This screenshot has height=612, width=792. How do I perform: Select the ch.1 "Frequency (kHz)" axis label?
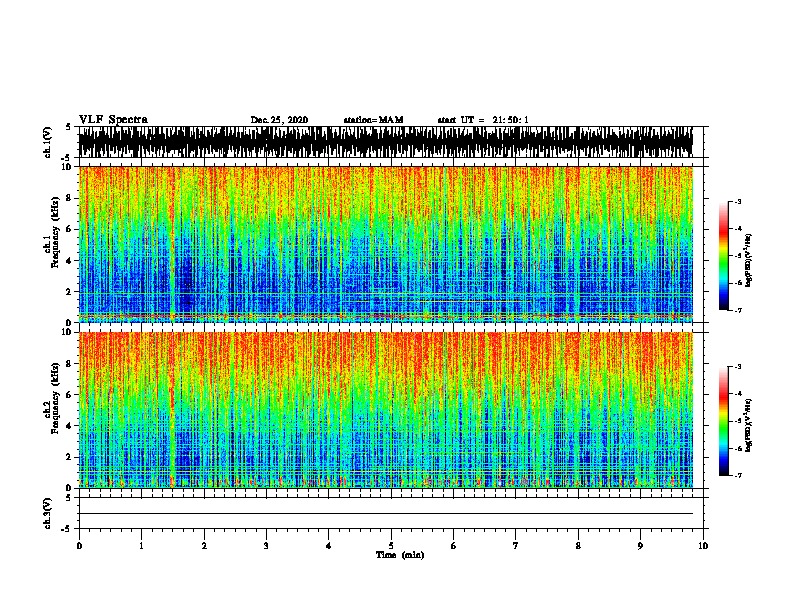coord(55,233)
